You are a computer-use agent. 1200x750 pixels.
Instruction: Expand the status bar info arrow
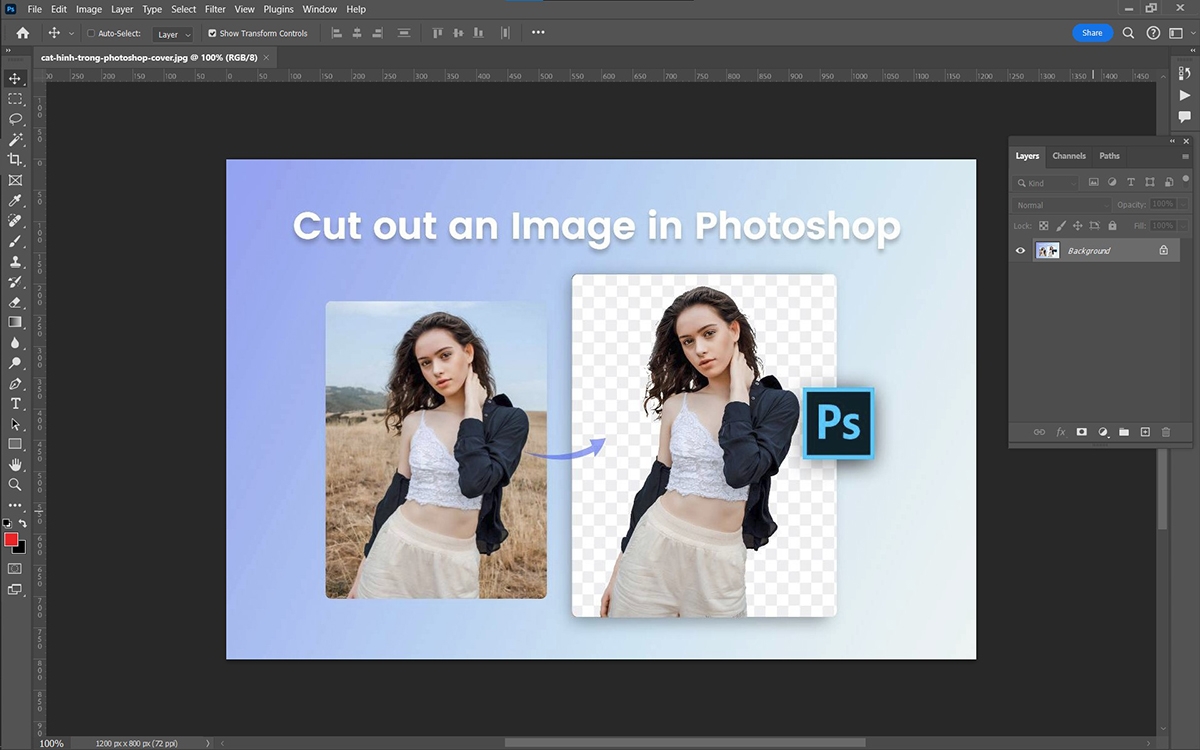(x=208, y=743)
